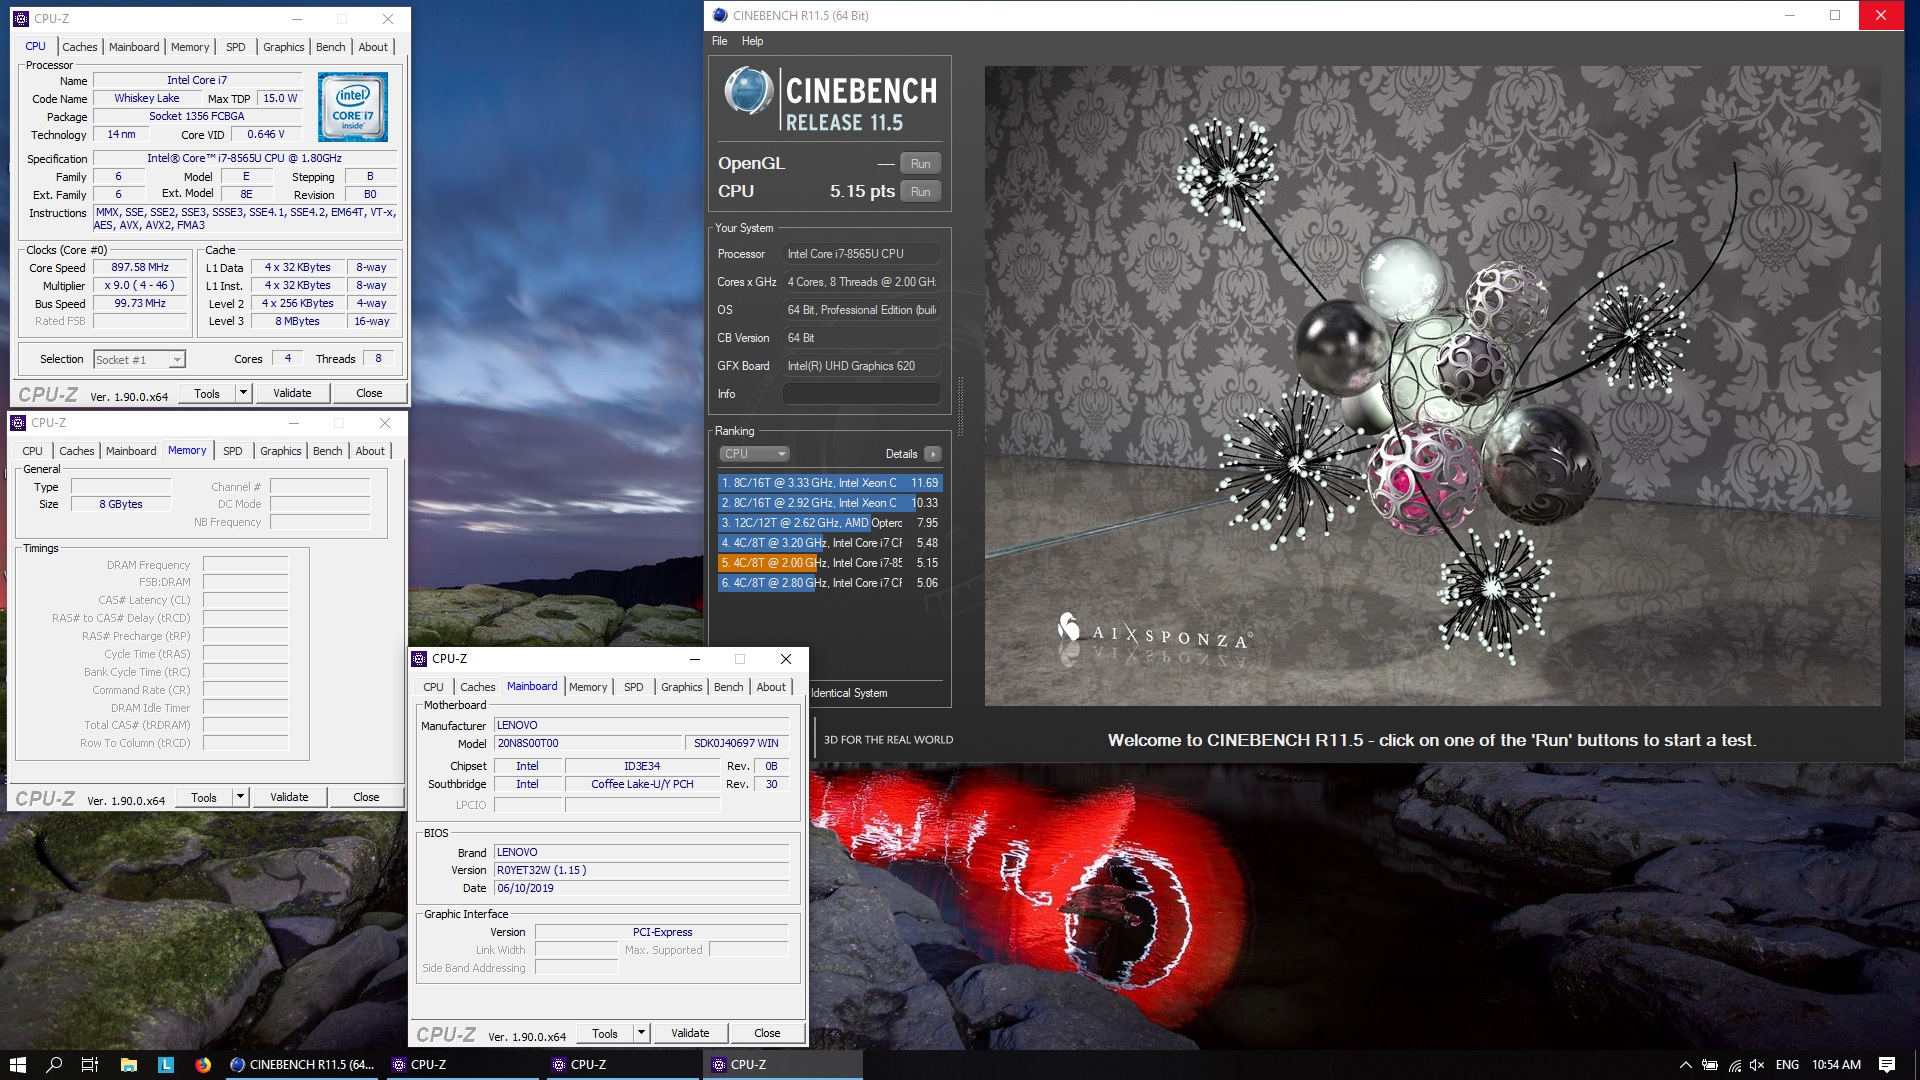1920x1080 pixels.
Task: Open the Cinebench Help menu
Action: click(752, 41)
